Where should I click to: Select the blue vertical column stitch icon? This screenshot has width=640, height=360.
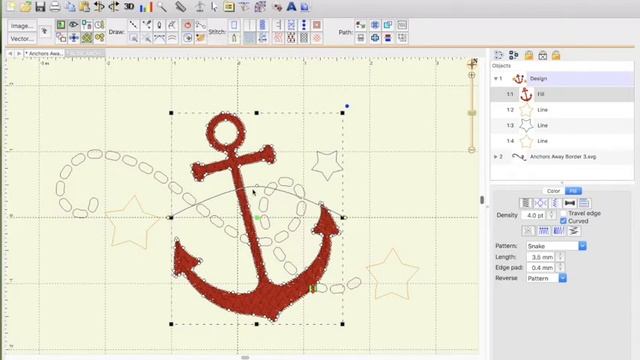[262, 25]
